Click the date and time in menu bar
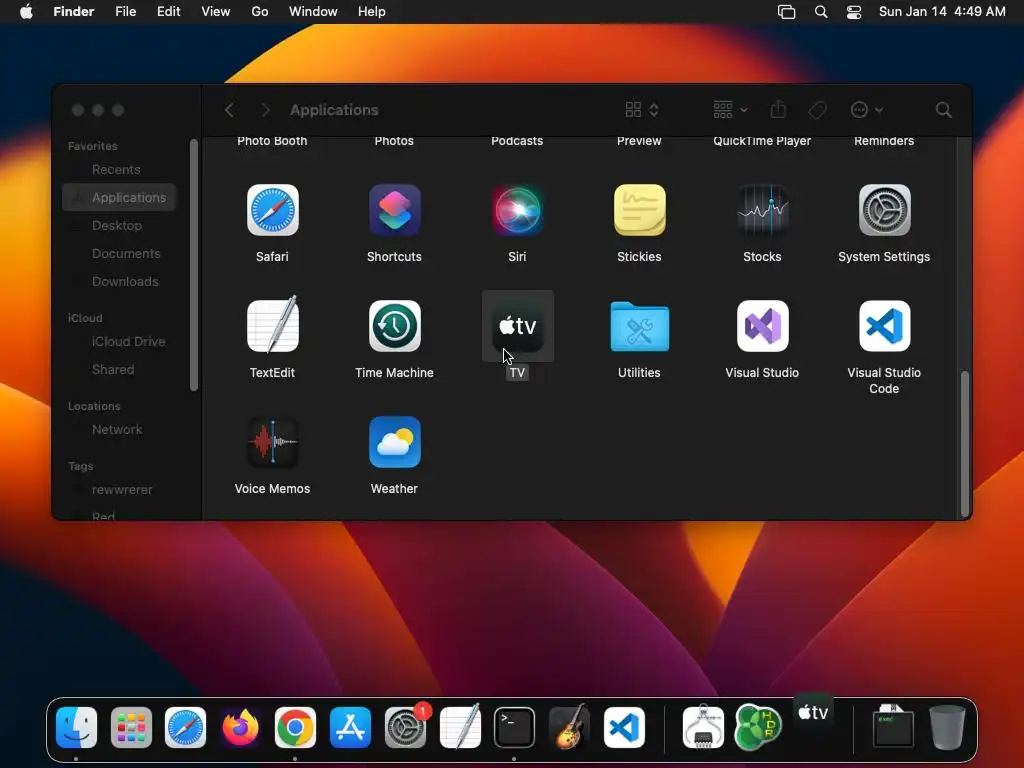This screenshot has height=768, width=1024. click(x=942, y=12)
